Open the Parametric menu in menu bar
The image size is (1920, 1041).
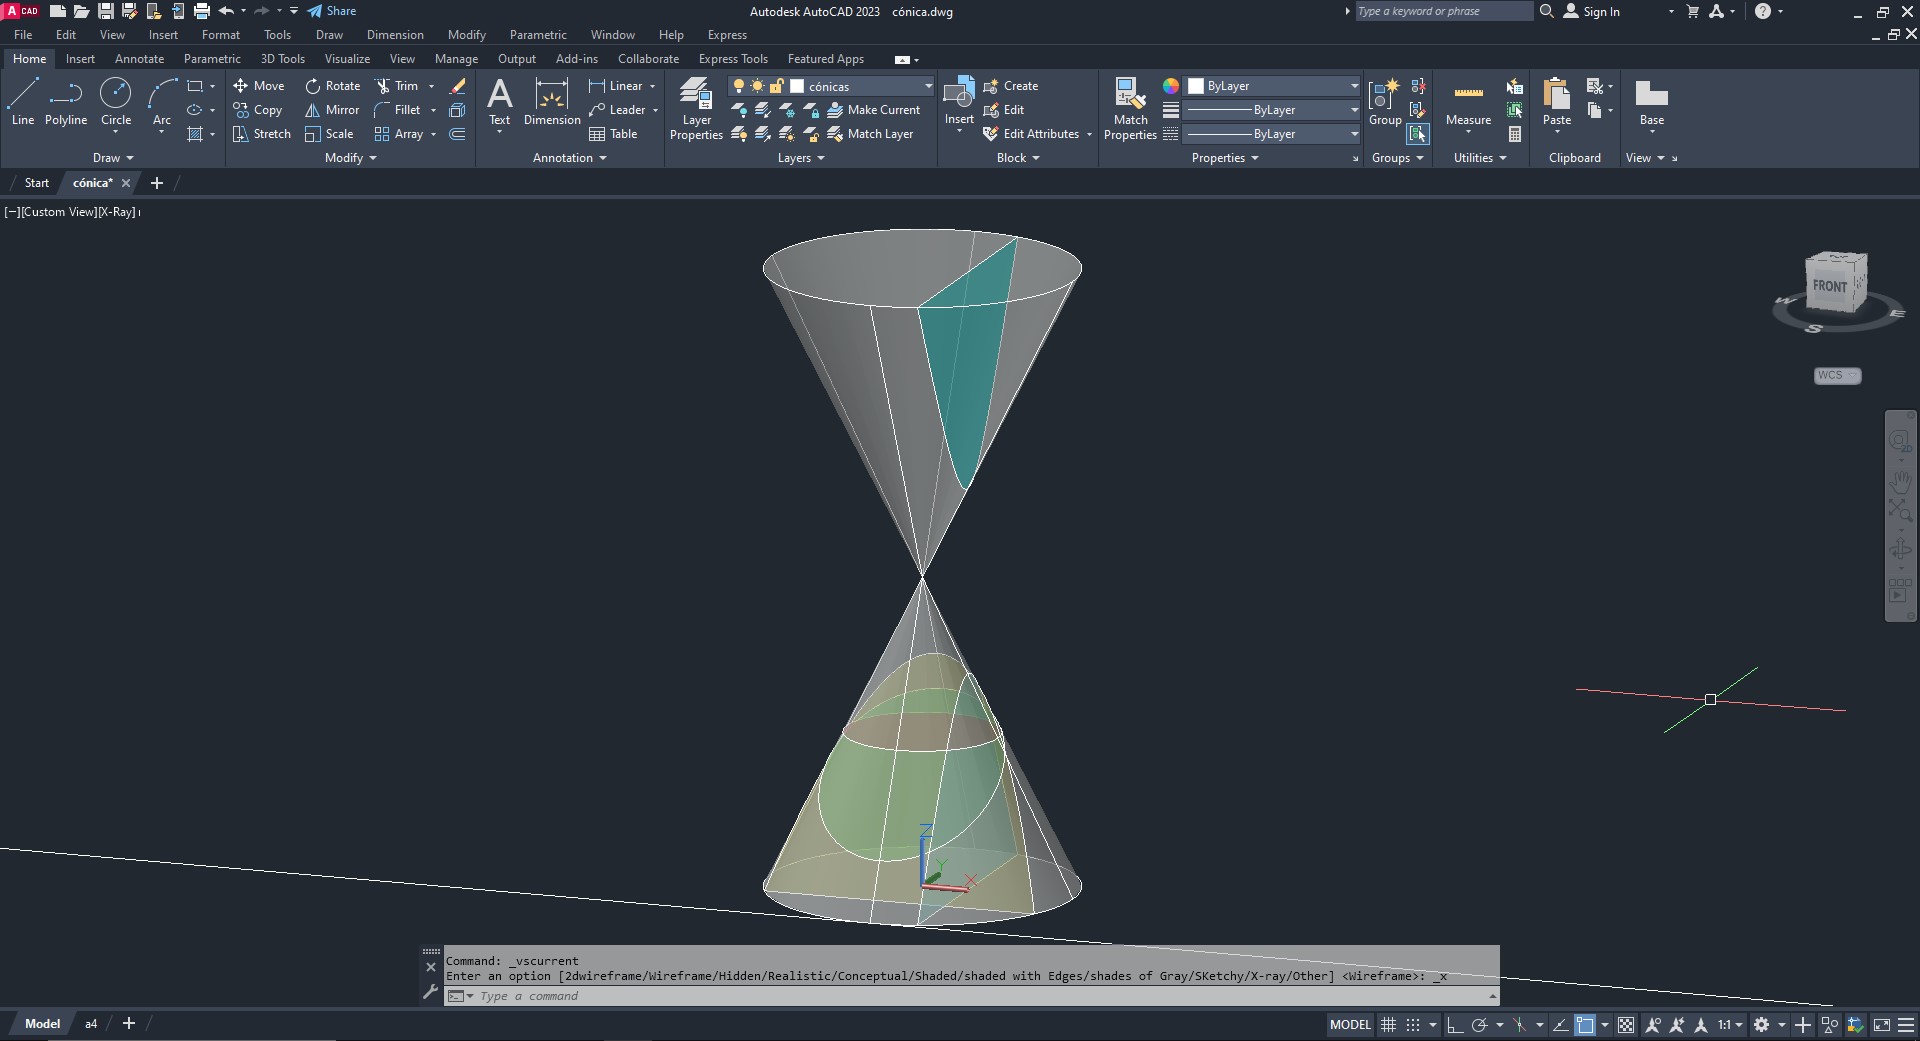(x=538, y=35)
